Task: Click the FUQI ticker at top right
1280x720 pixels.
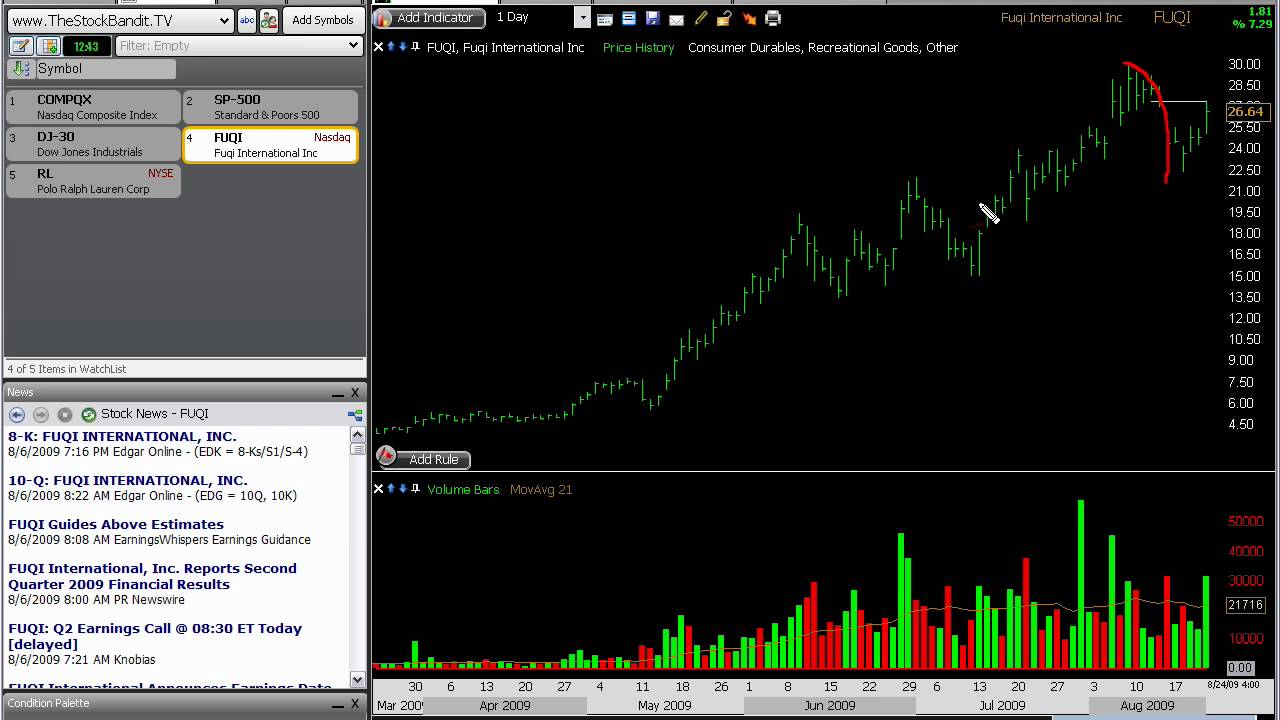Action: click(1172, 18)
